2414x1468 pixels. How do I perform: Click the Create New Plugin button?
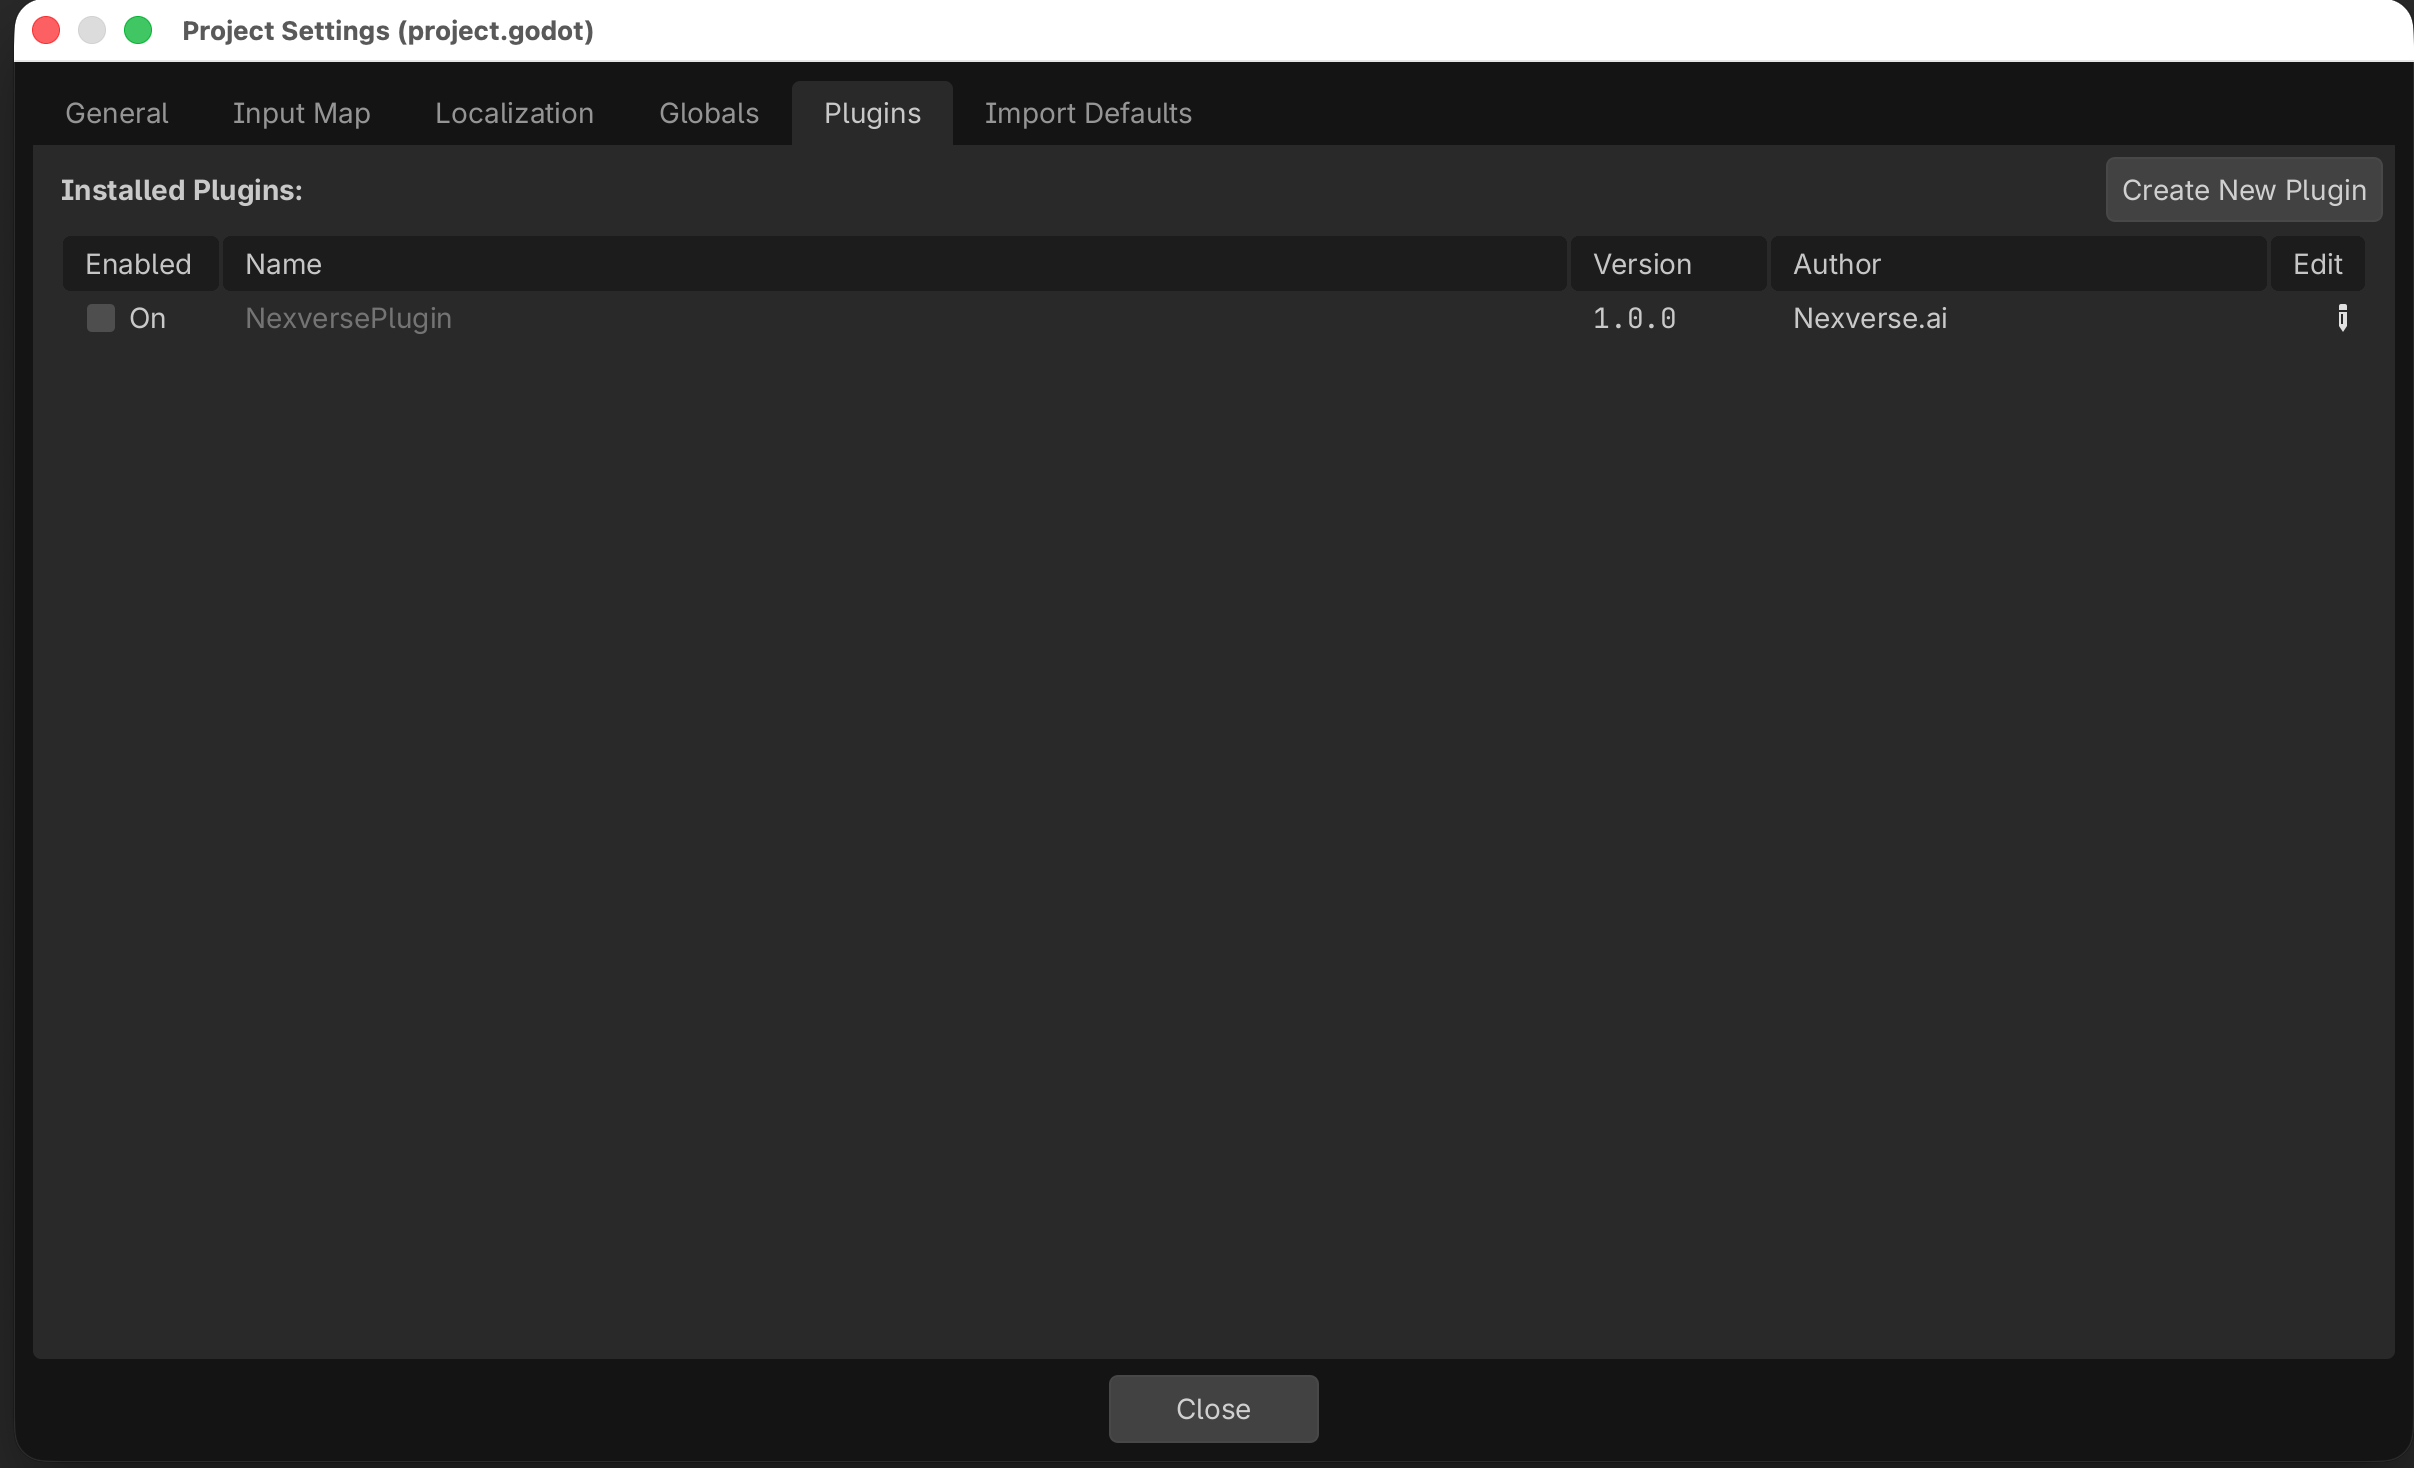pyautogui.click(x=2242, y=189)
